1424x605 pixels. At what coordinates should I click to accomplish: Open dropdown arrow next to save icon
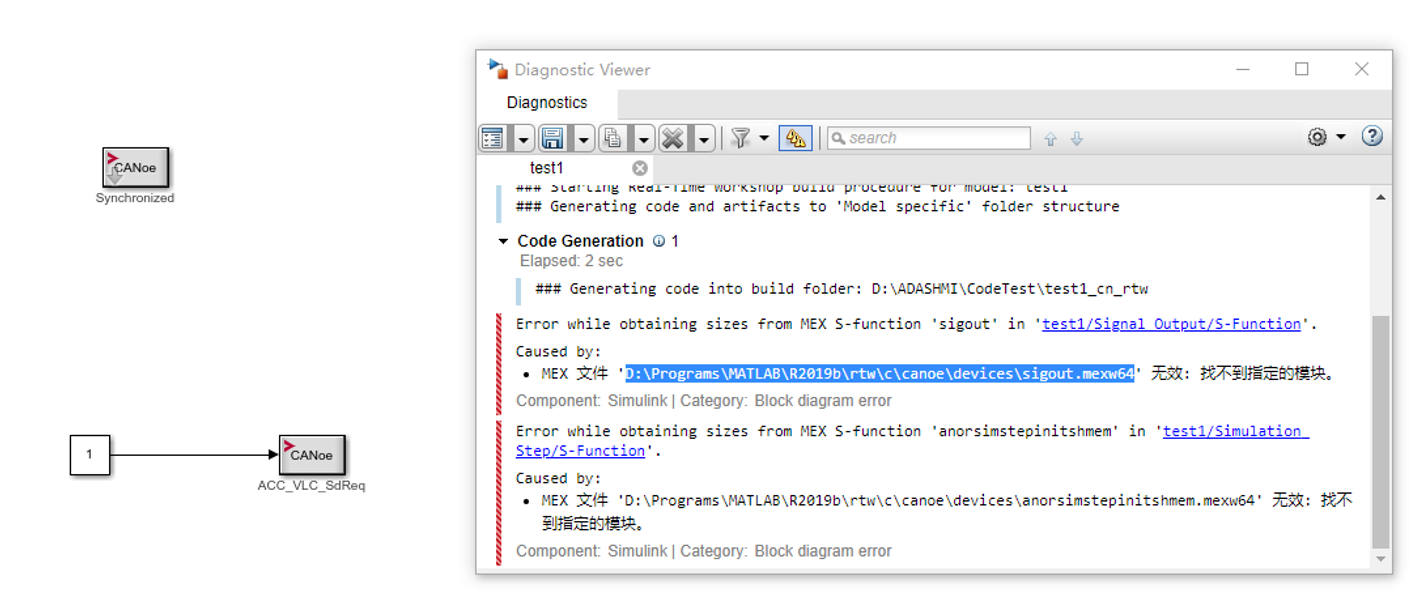pos(584,139)
